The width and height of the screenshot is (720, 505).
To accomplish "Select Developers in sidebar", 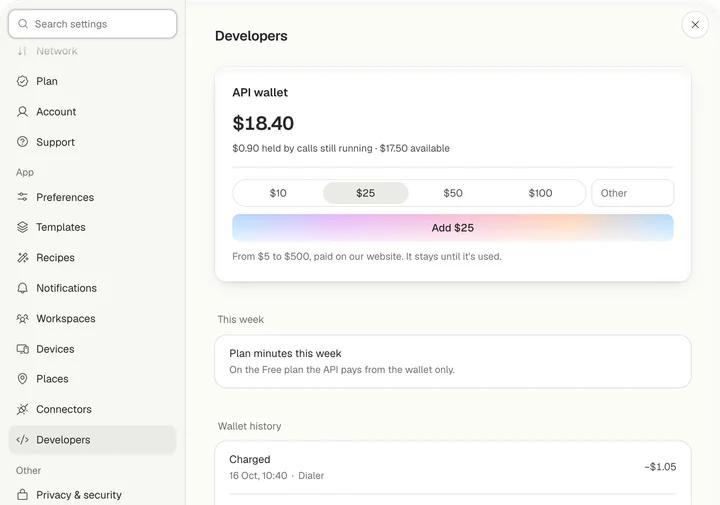I will pyautogui.click(x=92, y=440).
